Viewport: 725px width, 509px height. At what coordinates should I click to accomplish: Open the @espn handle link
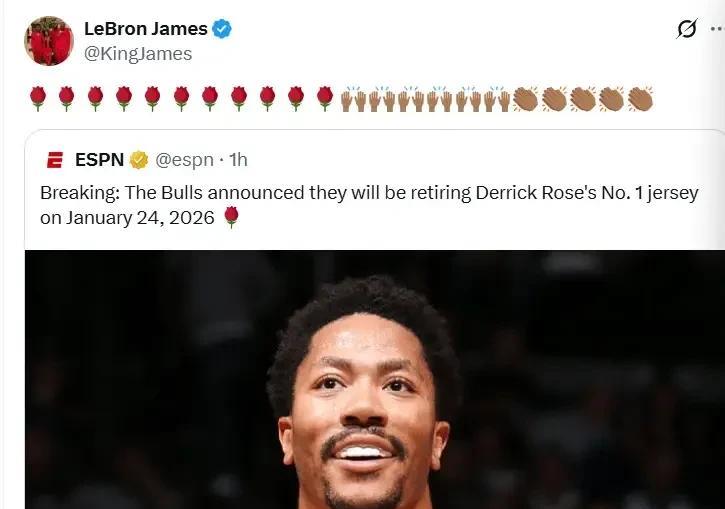(x=184, y=160)
